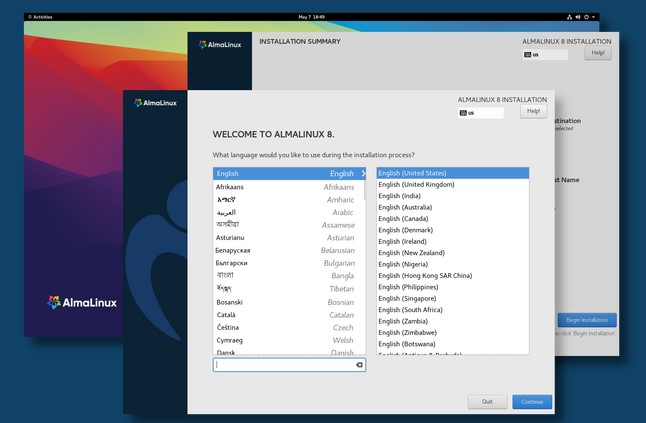Click the Activities button in top bar
Screen dimensions: 646x423
(40, 17)
